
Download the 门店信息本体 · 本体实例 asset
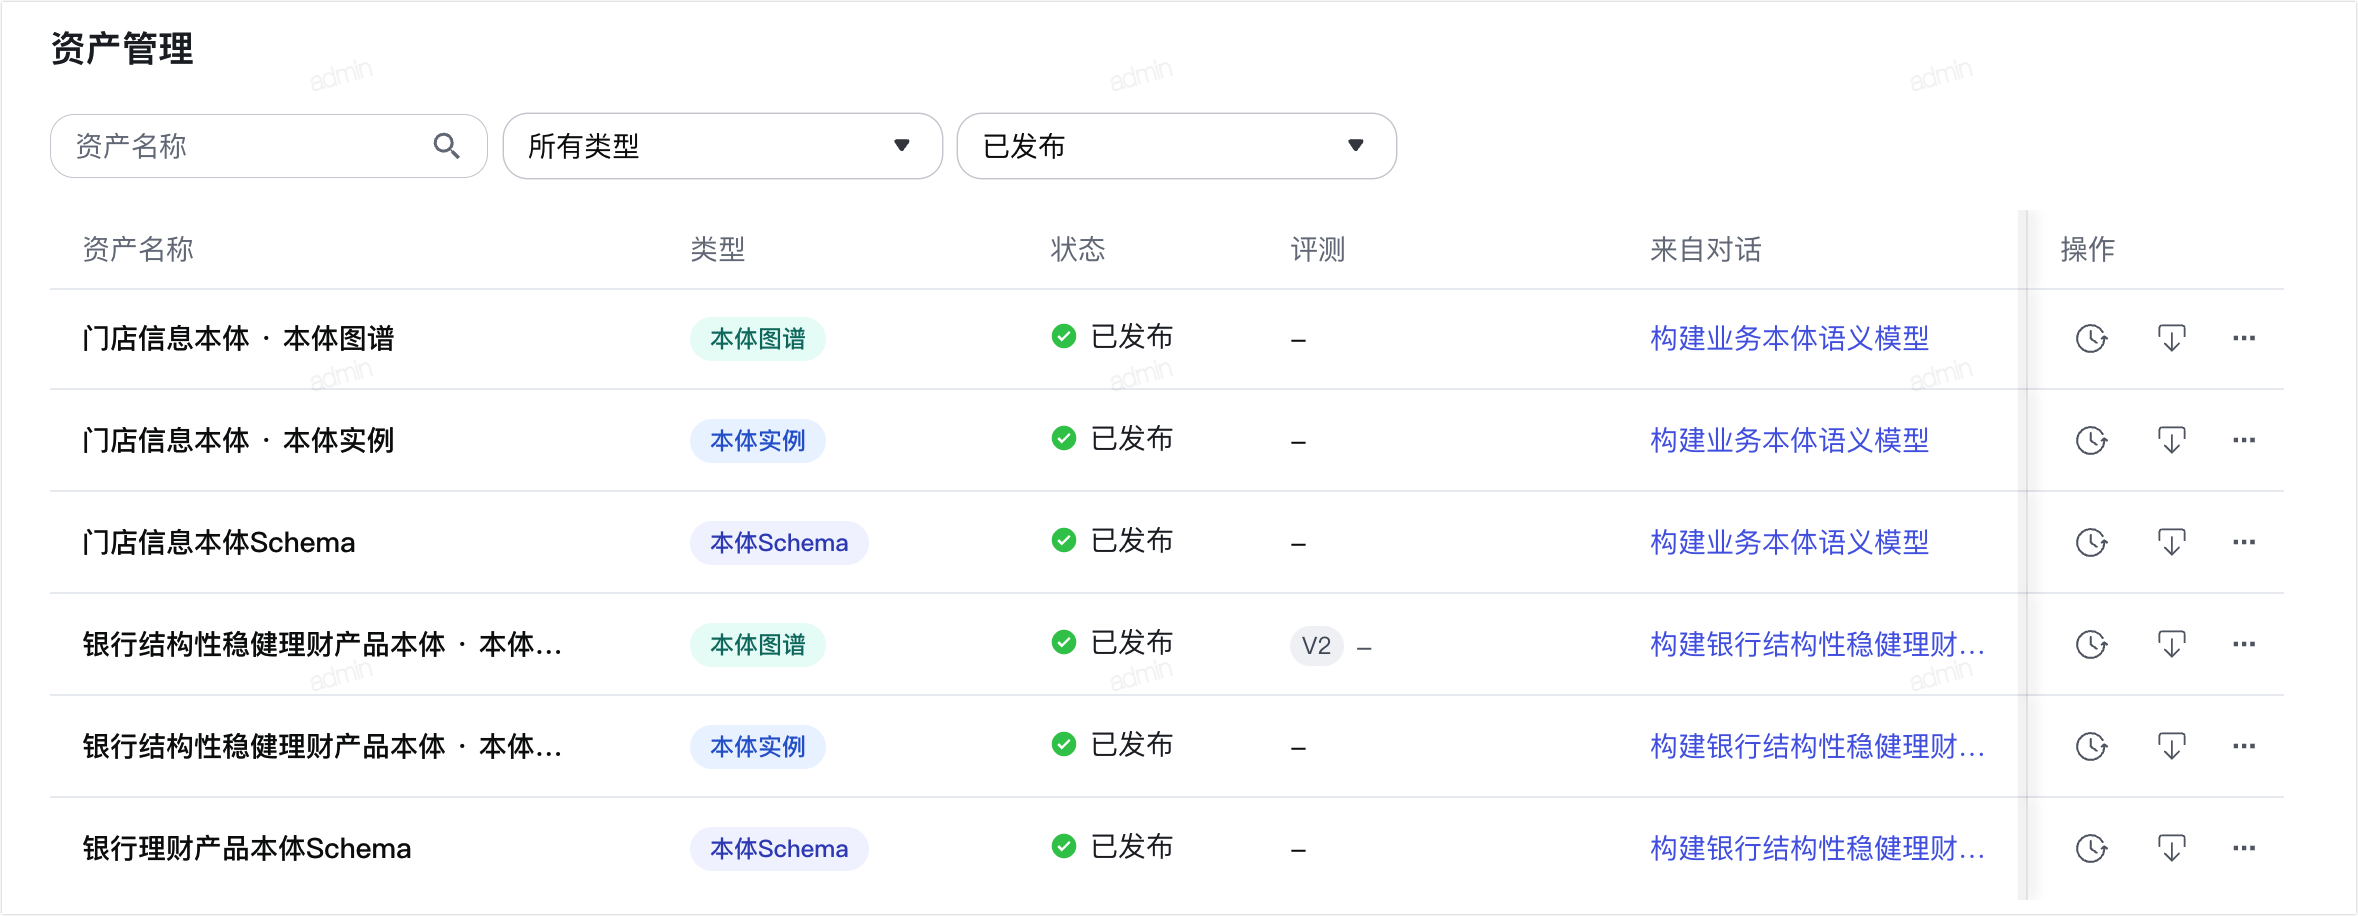click(2171, 441)
